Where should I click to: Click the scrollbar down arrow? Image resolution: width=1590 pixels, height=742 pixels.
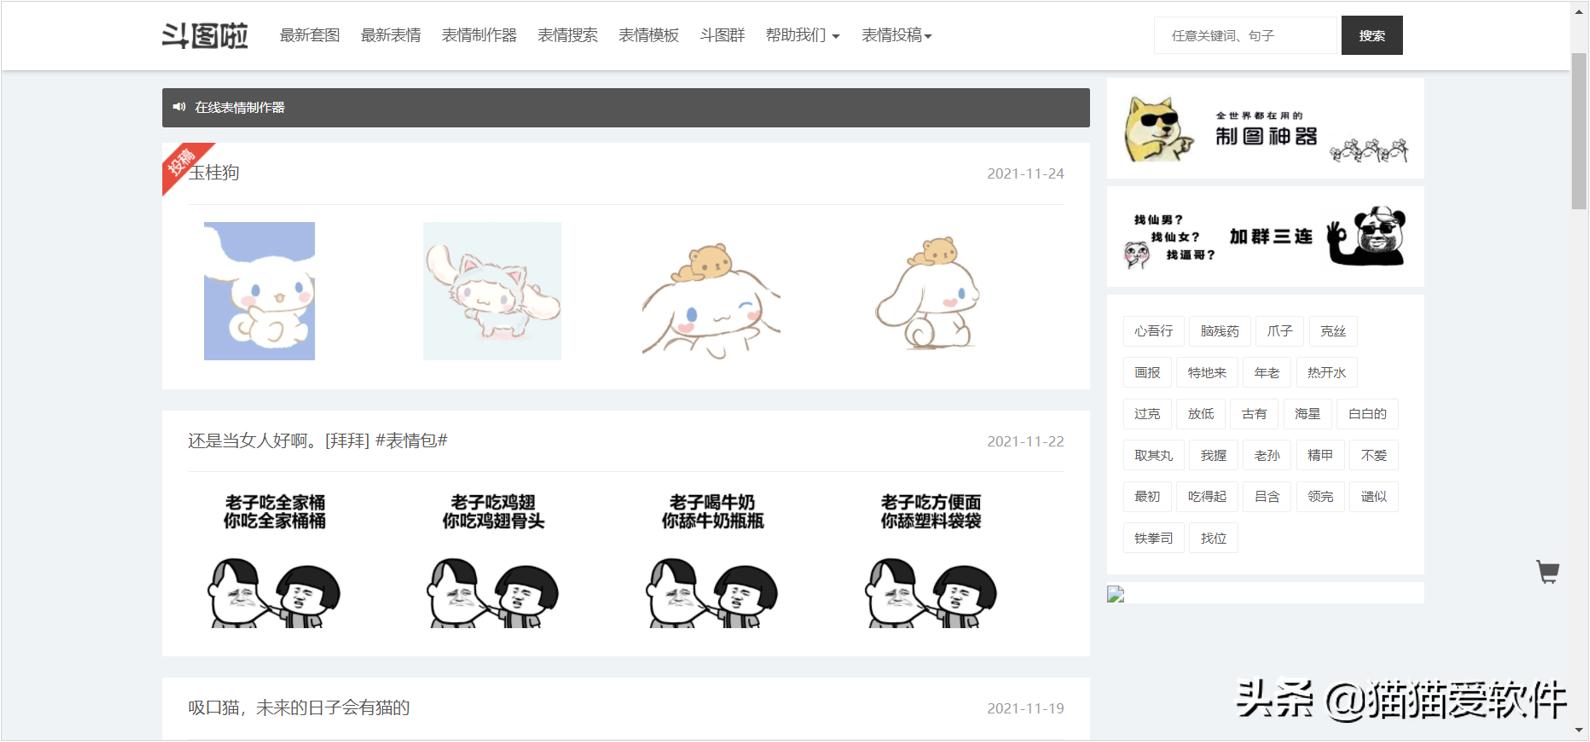pos(1579,731)
